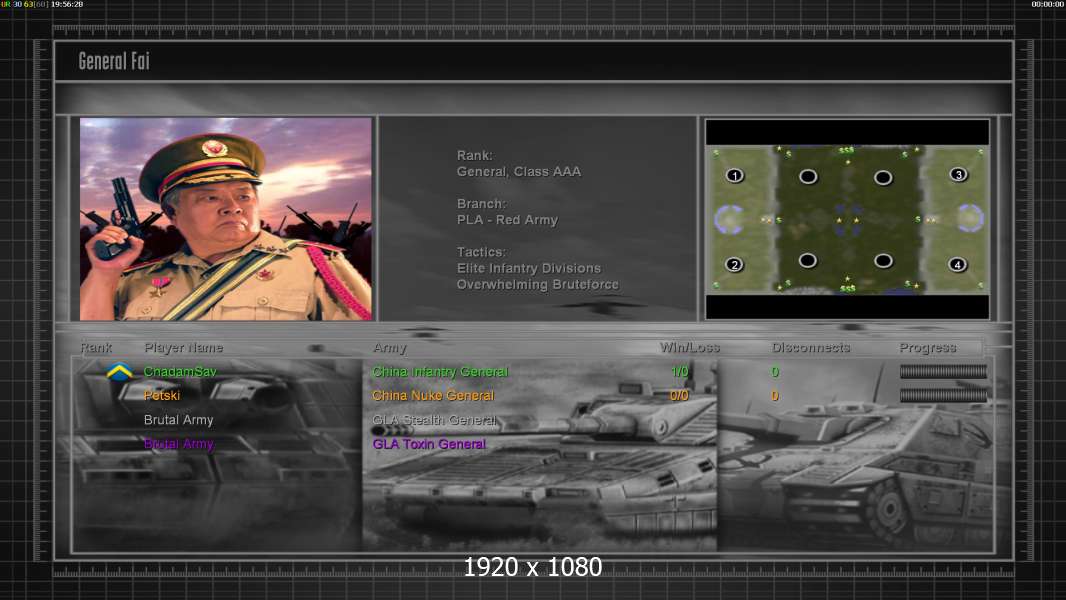Click the China Infantry General army entry
The height and width of the screenshot is (600, 1066).
440,372
